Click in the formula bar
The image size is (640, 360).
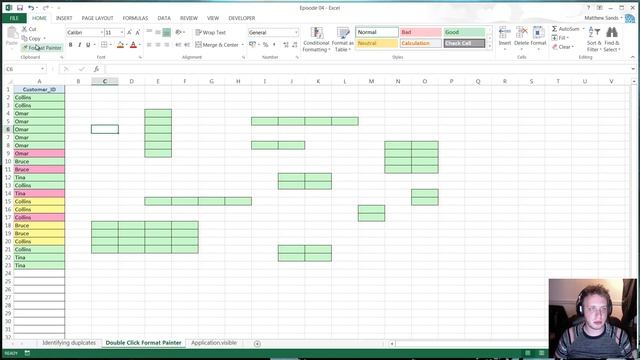(367, 69)
